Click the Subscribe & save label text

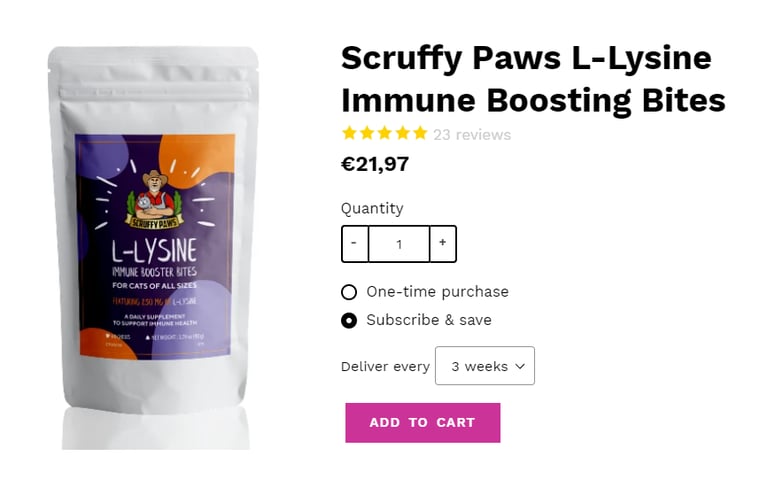pyautogui.click(x=429, y=320)
